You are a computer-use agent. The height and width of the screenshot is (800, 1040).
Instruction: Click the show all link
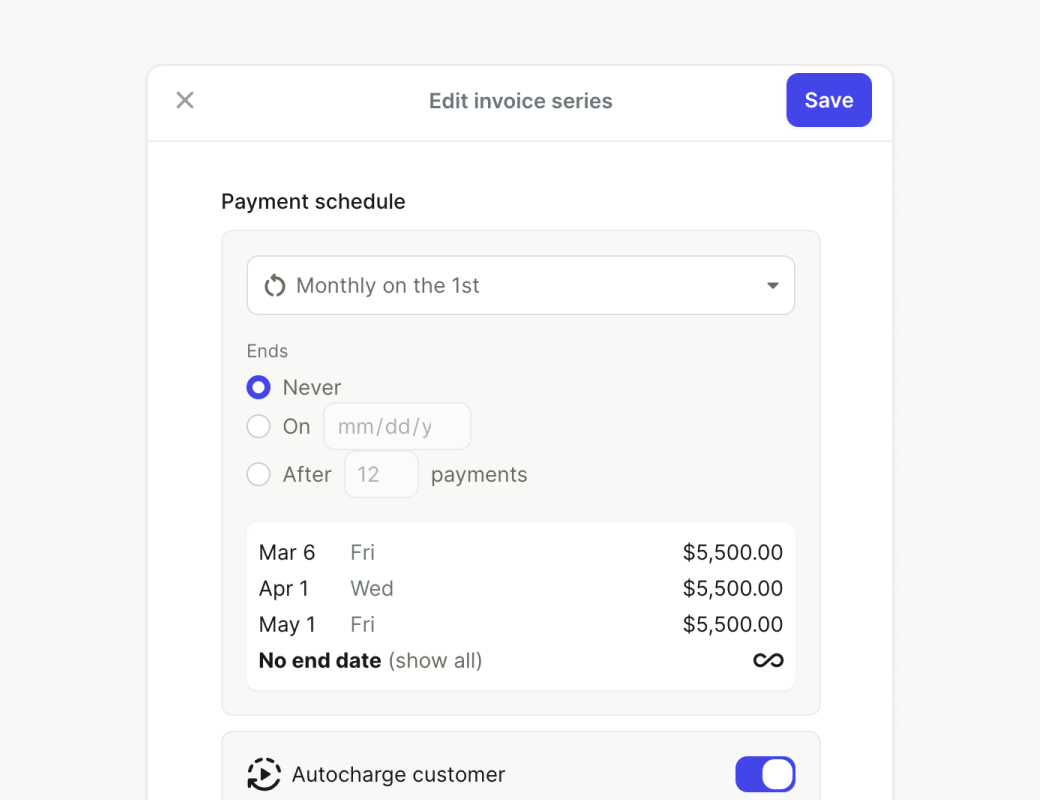pyautogui.click(x=435, y=660)
